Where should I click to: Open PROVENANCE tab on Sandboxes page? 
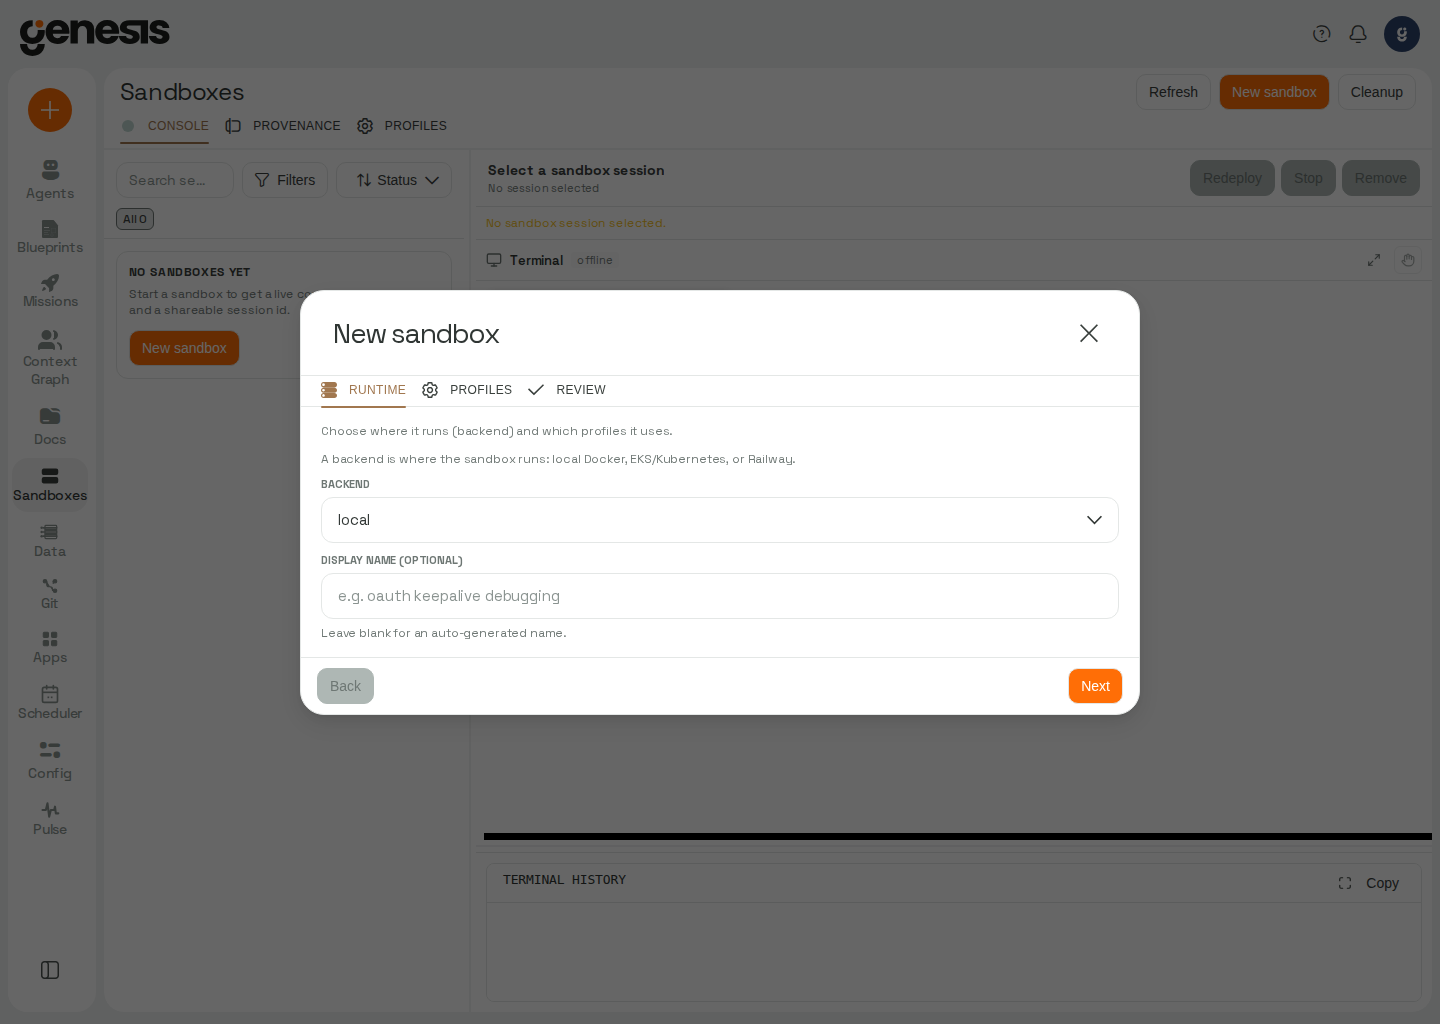(x=283, y=126)
